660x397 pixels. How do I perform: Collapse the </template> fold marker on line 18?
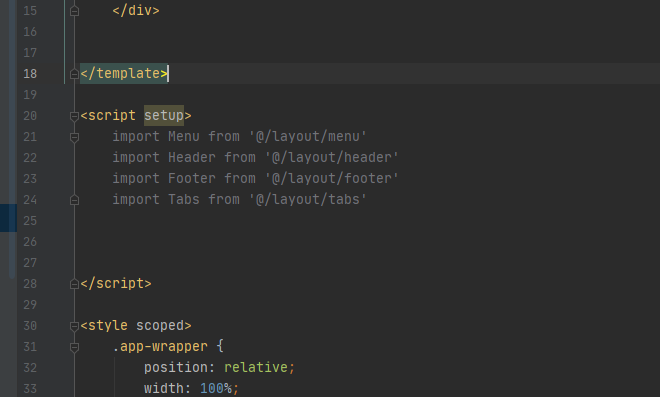[x=75, y=75]
